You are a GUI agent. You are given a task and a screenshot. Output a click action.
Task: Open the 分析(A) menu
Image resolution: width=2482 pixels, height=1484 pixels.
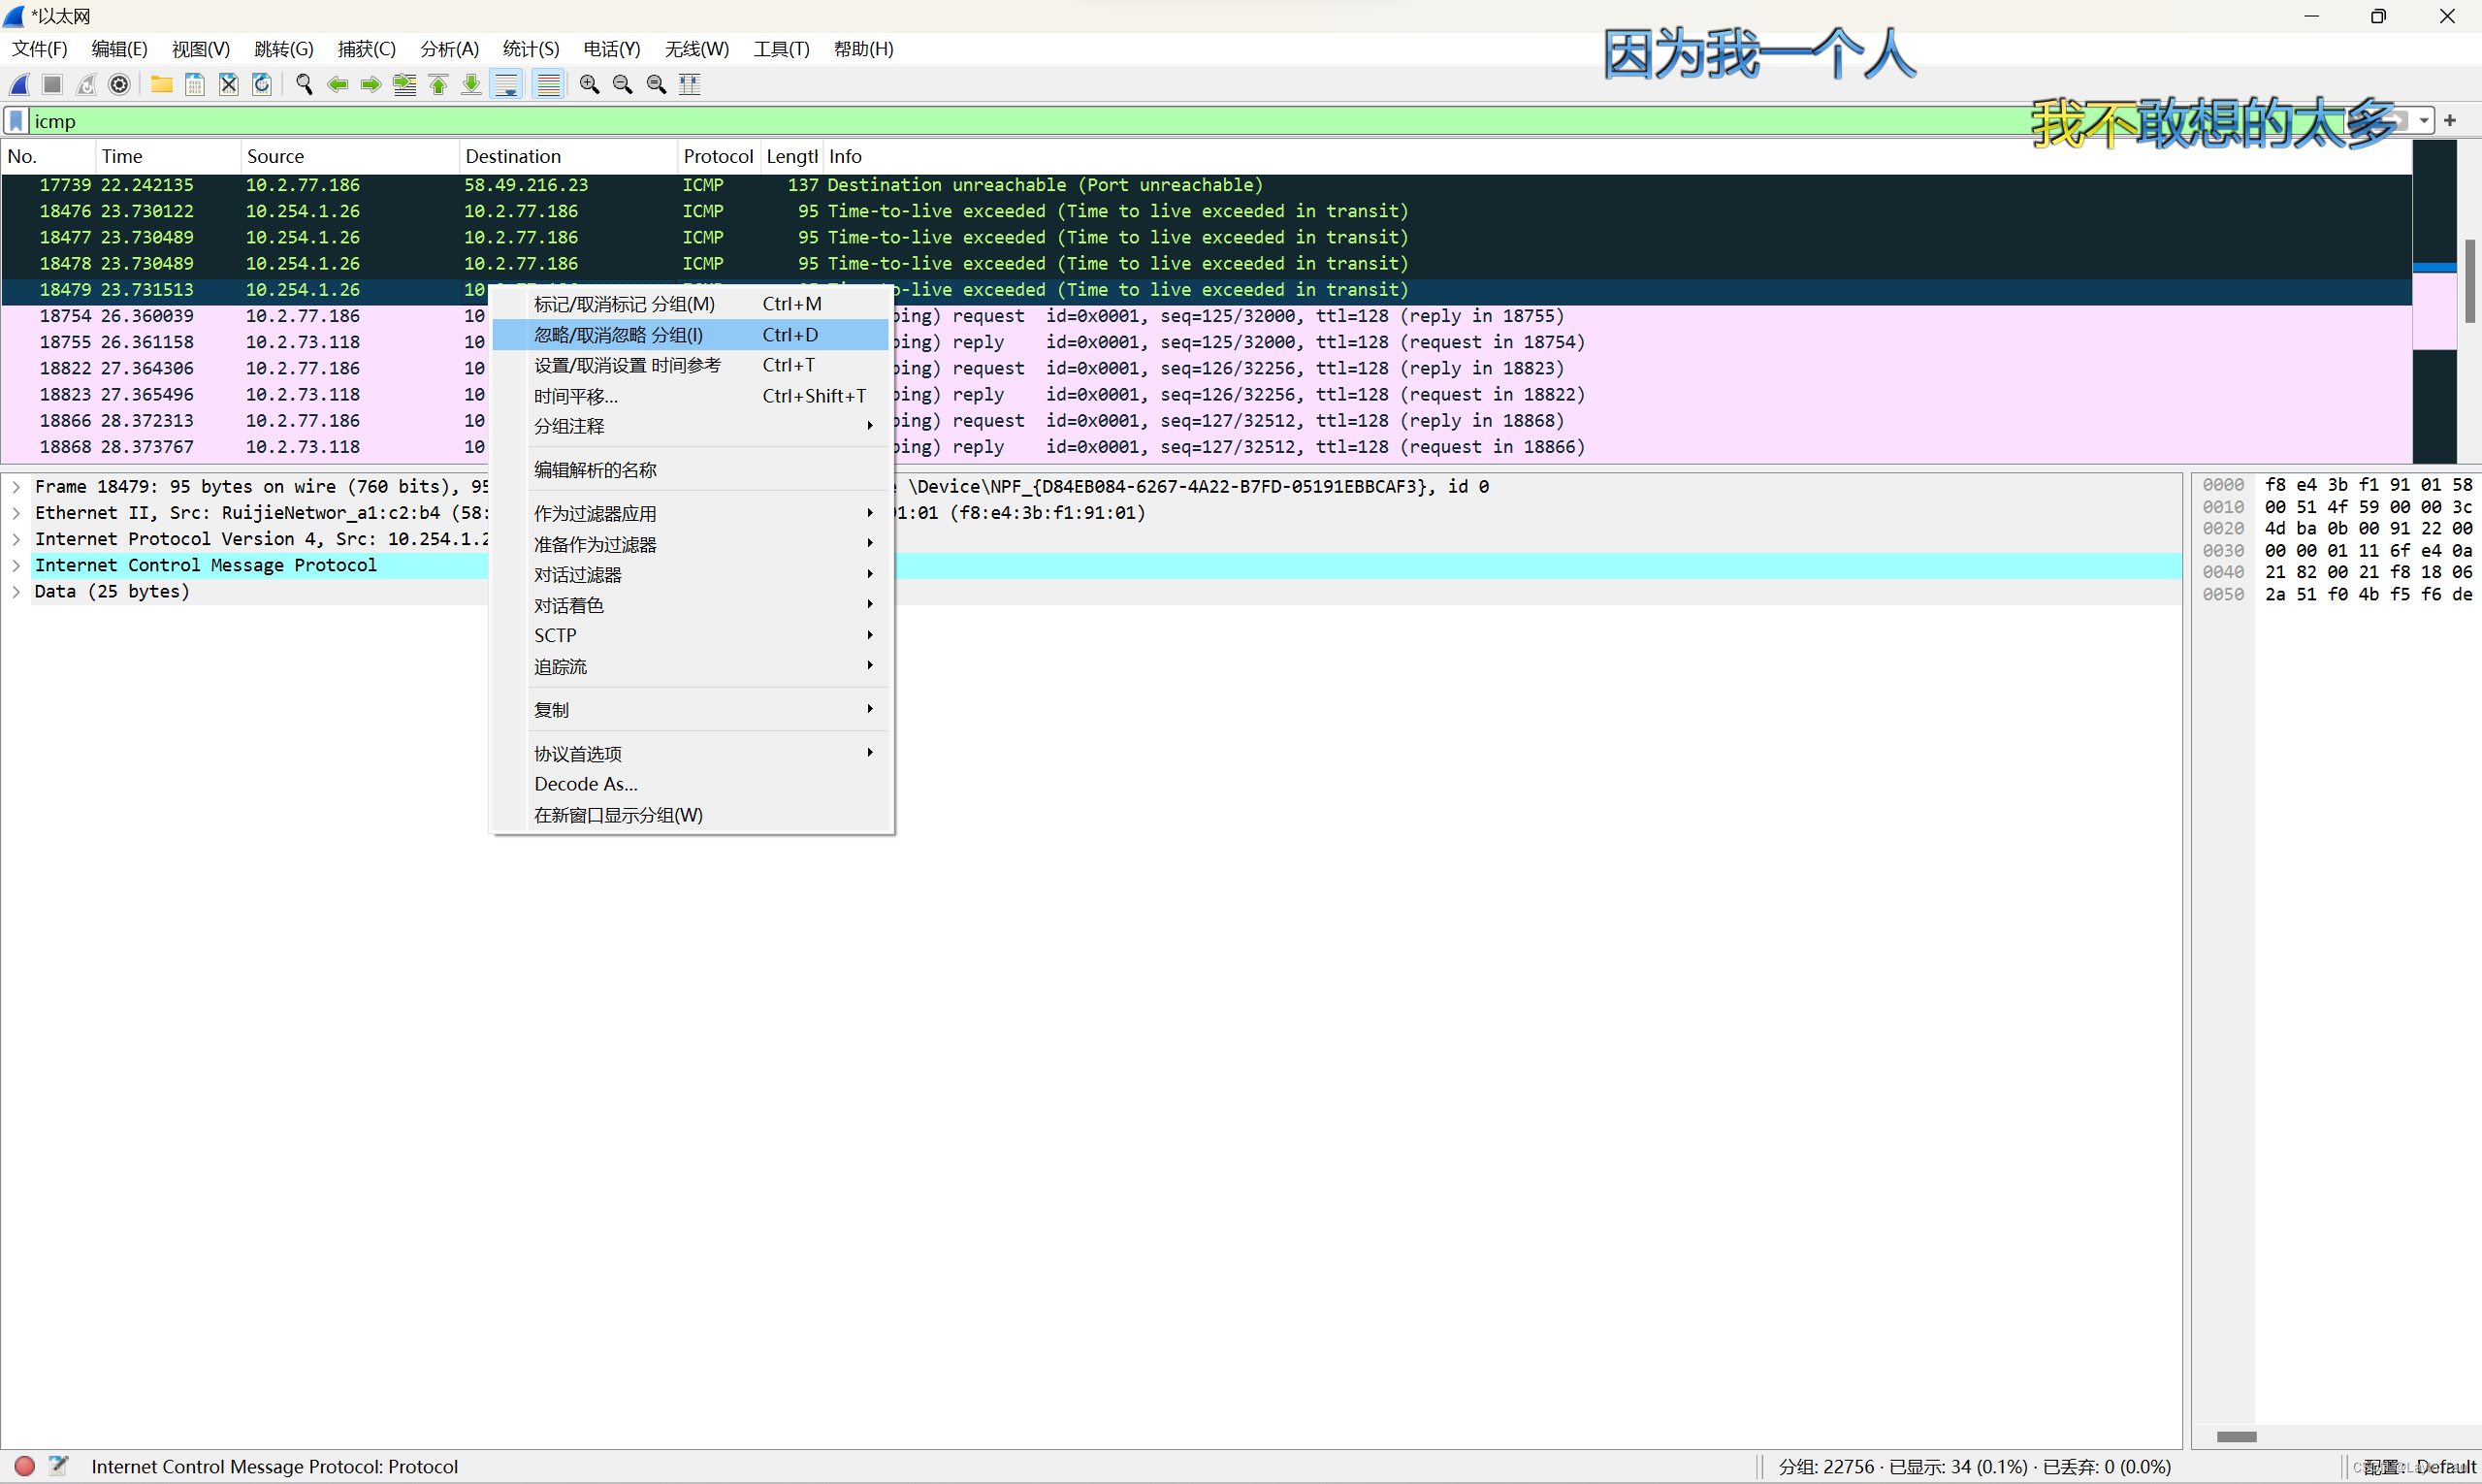pos(450,49)
